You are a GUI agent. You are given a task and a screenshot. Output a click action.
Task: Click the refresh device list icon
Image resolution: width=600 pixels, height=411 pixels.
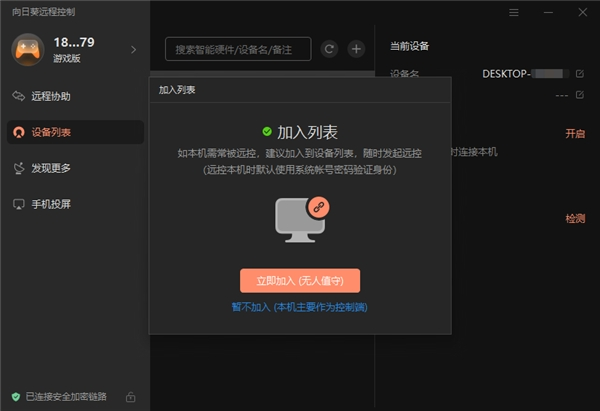pos(329,48)
